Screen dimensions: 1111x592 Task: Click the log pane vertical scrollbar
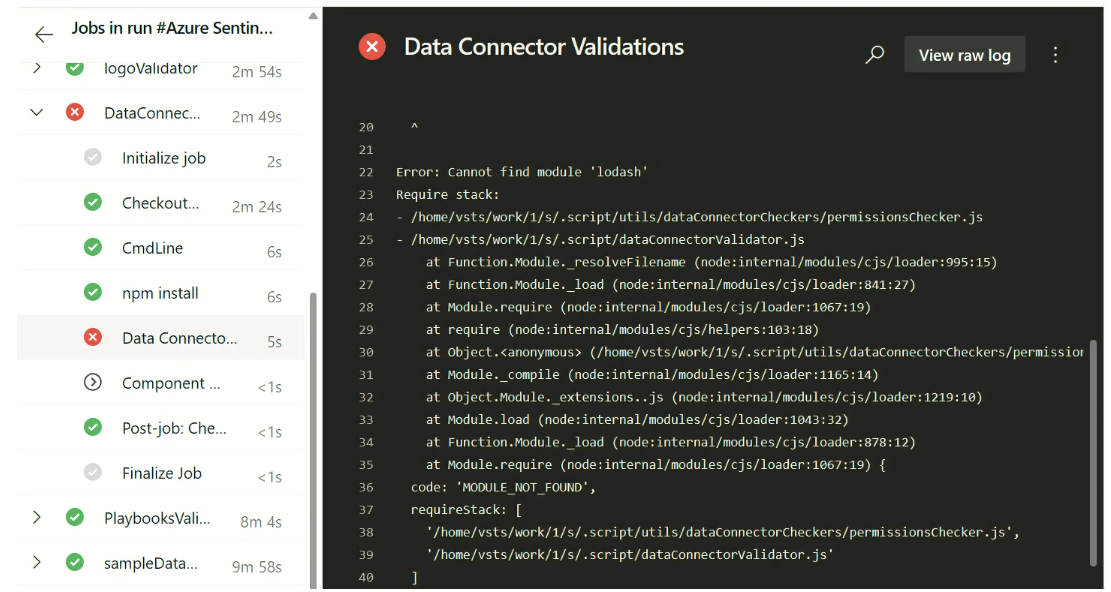pos(1092,453)
